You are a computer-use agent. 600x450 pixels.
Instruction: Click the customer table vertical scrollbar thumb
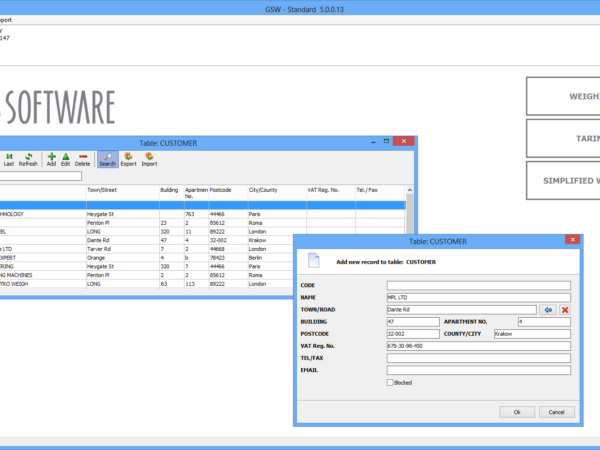click(x=409, y=214)
